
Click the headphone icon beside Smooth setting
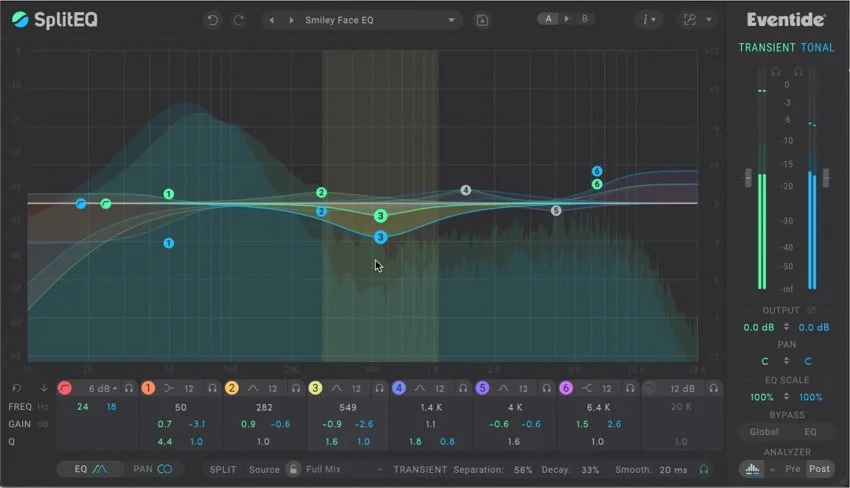coord(704,470)
